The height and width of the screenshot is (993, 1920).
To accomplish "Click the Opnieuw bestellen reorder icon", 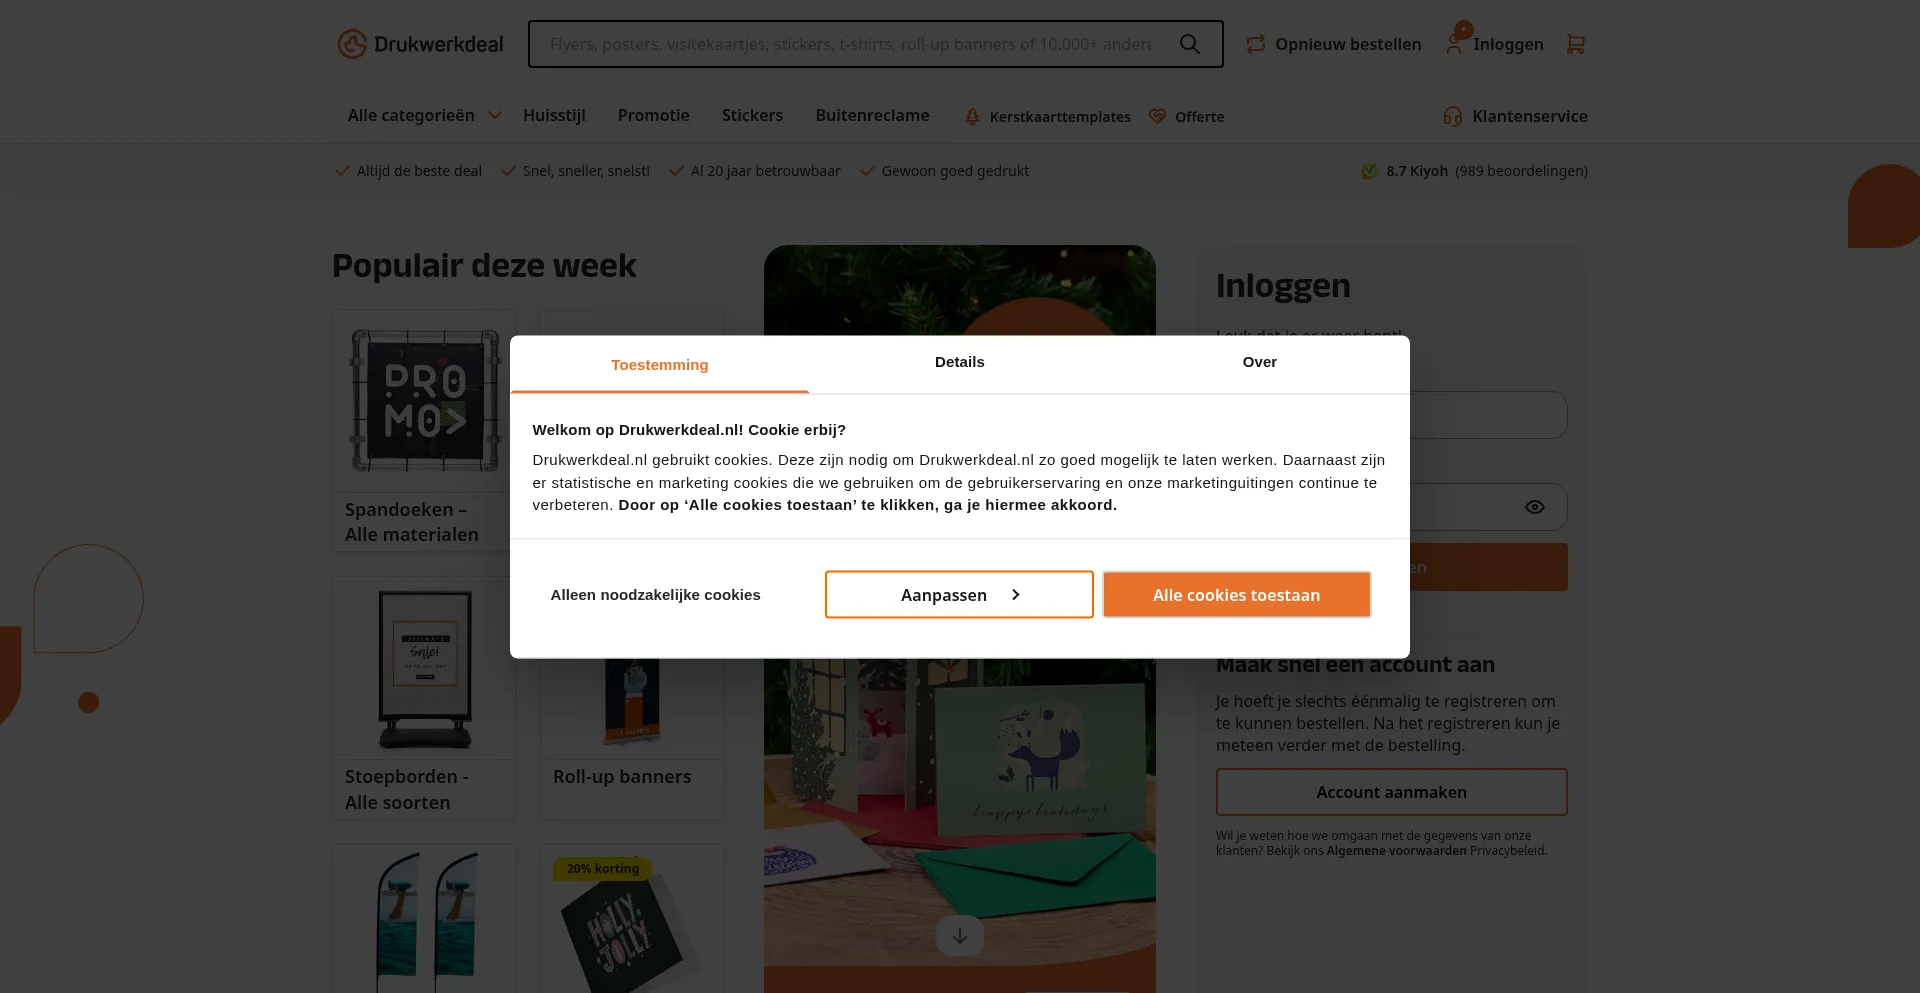I will [x=1256, y=44].
